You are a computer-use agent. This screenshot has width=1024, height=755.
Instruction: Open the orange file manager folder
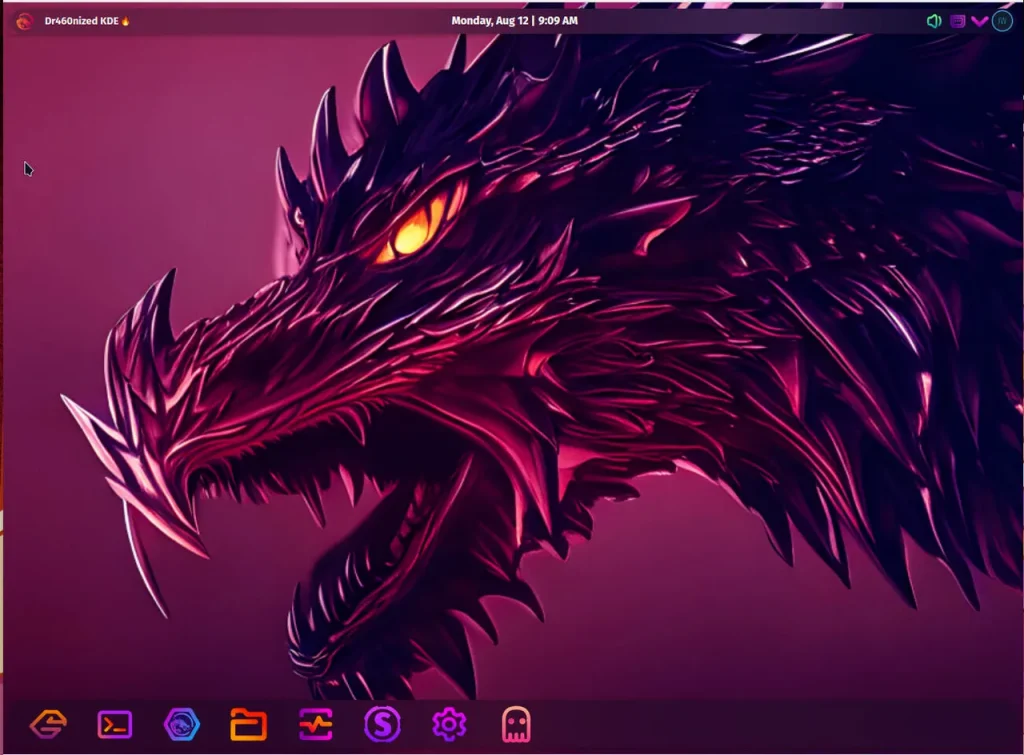coord(248,724)
